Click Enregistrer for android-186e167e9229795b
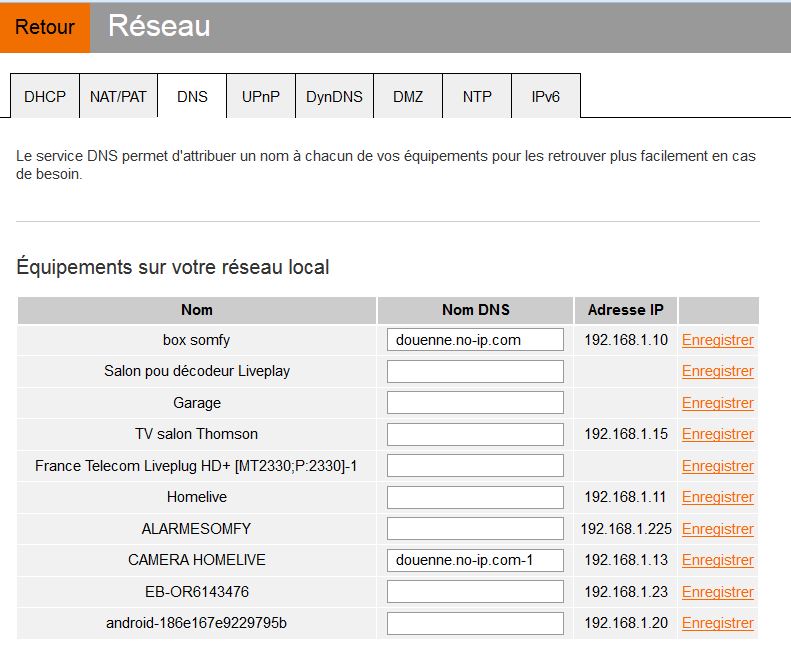This screenshot has height=671, width=791. click(x=718, y=623)
